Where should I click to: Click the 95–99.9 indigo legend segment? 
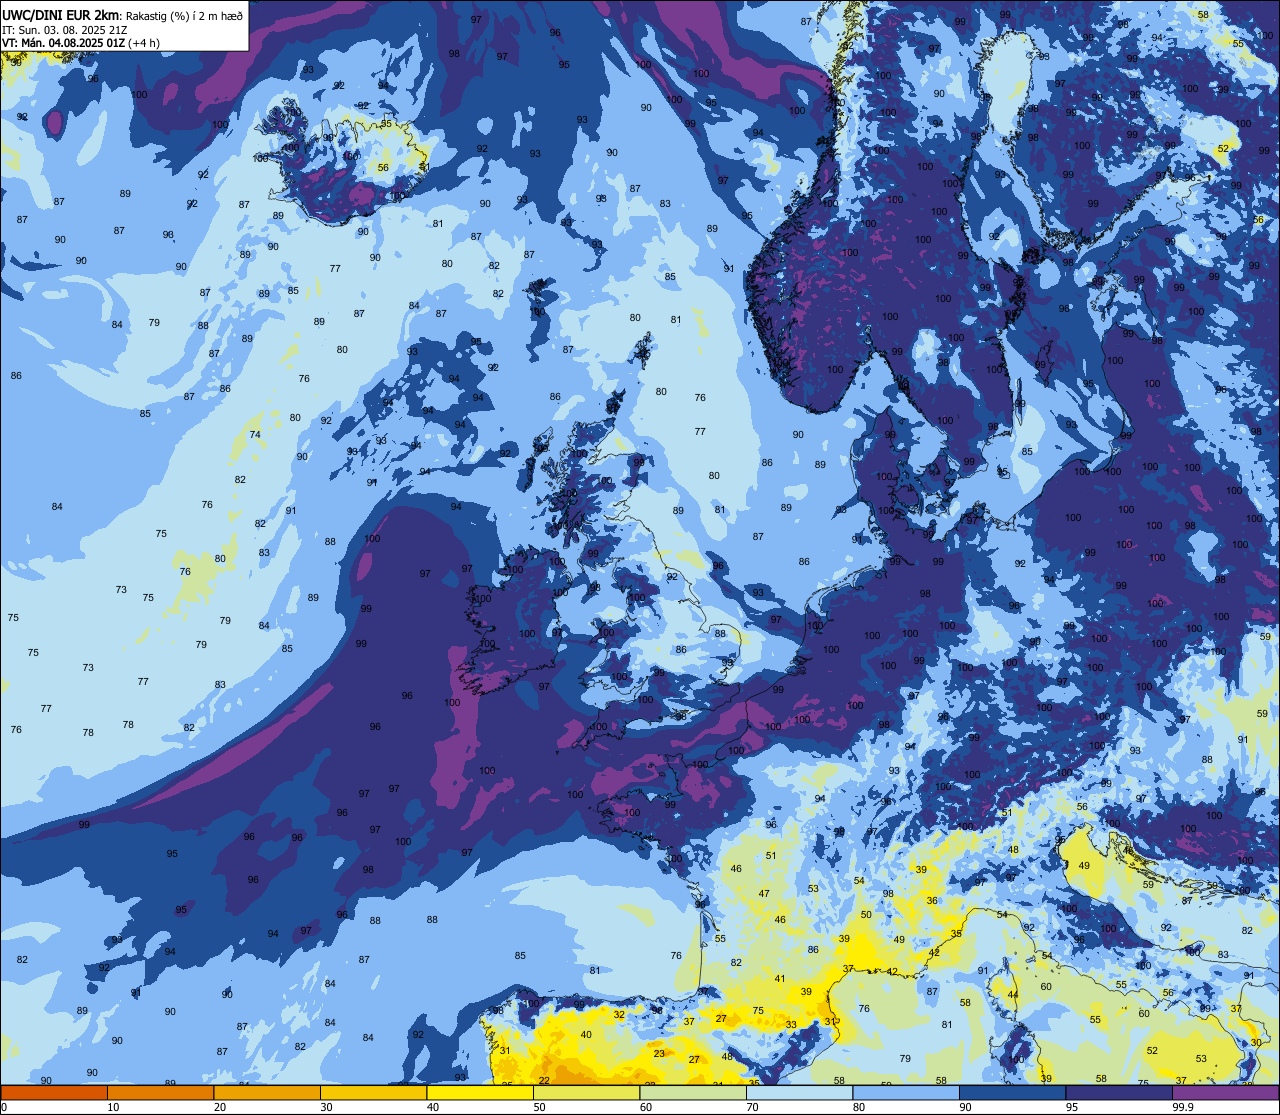pos(1119,1092)
